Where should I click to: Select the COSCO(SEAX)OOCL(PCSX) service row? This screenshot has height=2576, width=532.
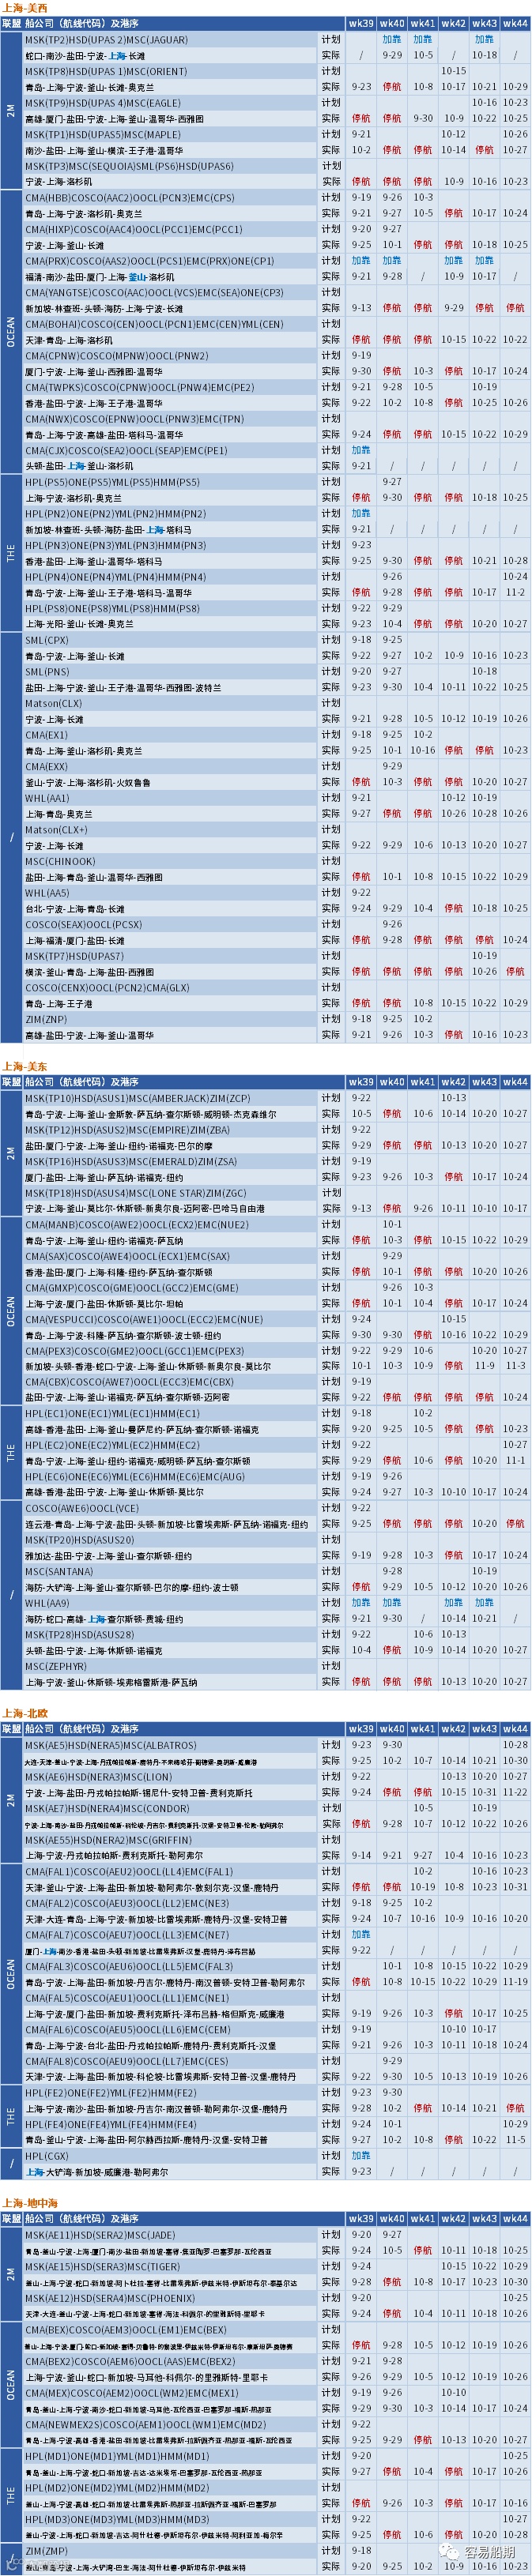point(170,925)
